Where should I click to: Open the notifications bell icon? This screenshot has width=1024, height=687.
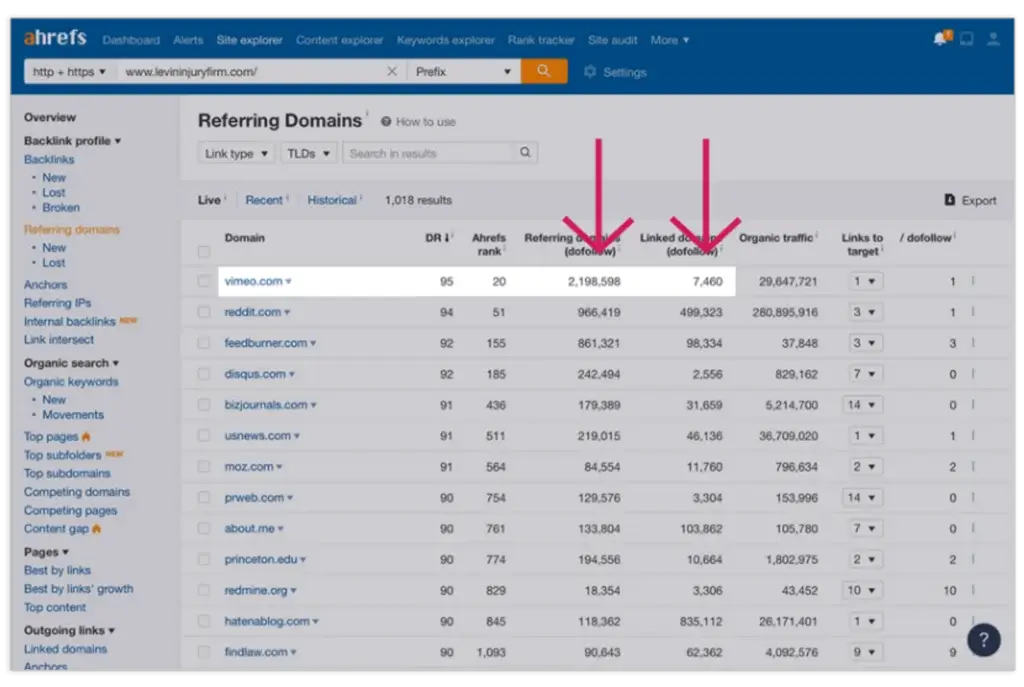941,39
